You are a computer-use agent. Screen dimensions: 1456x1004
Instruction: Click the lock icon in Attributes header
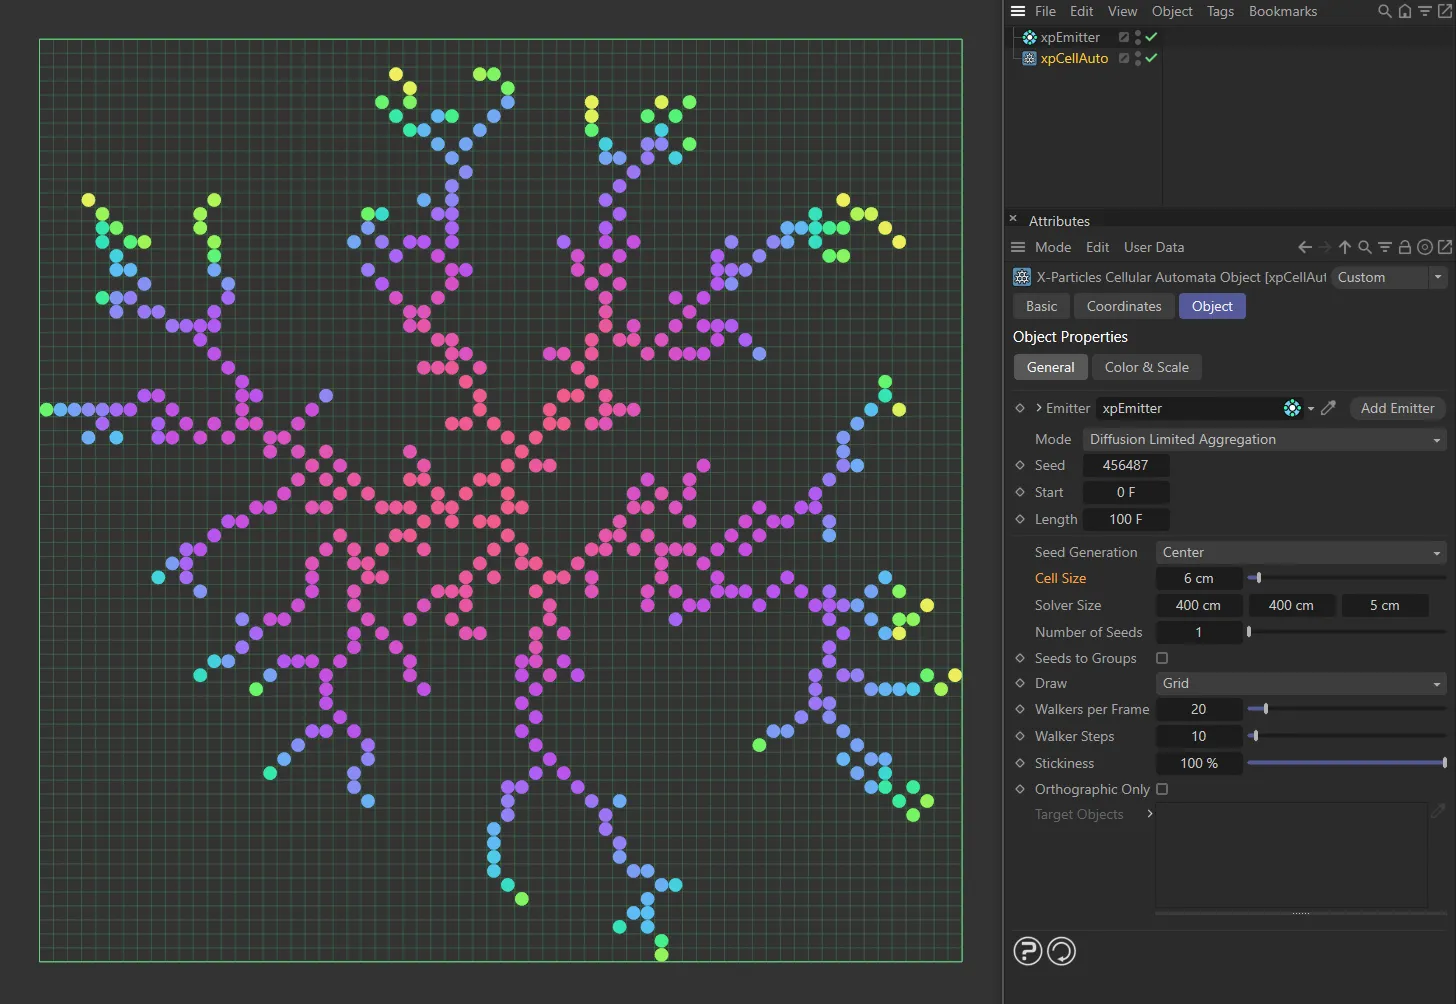1404,247
